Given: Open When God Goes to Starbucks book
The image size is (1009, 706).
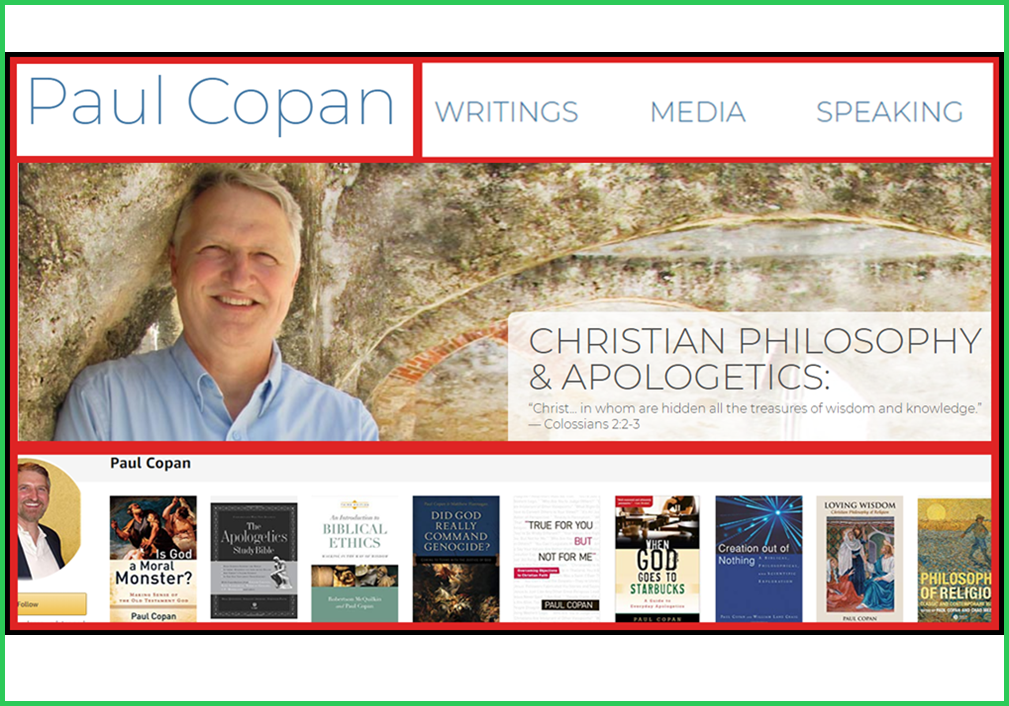Looking at the screenshot, I should point(657,558).
